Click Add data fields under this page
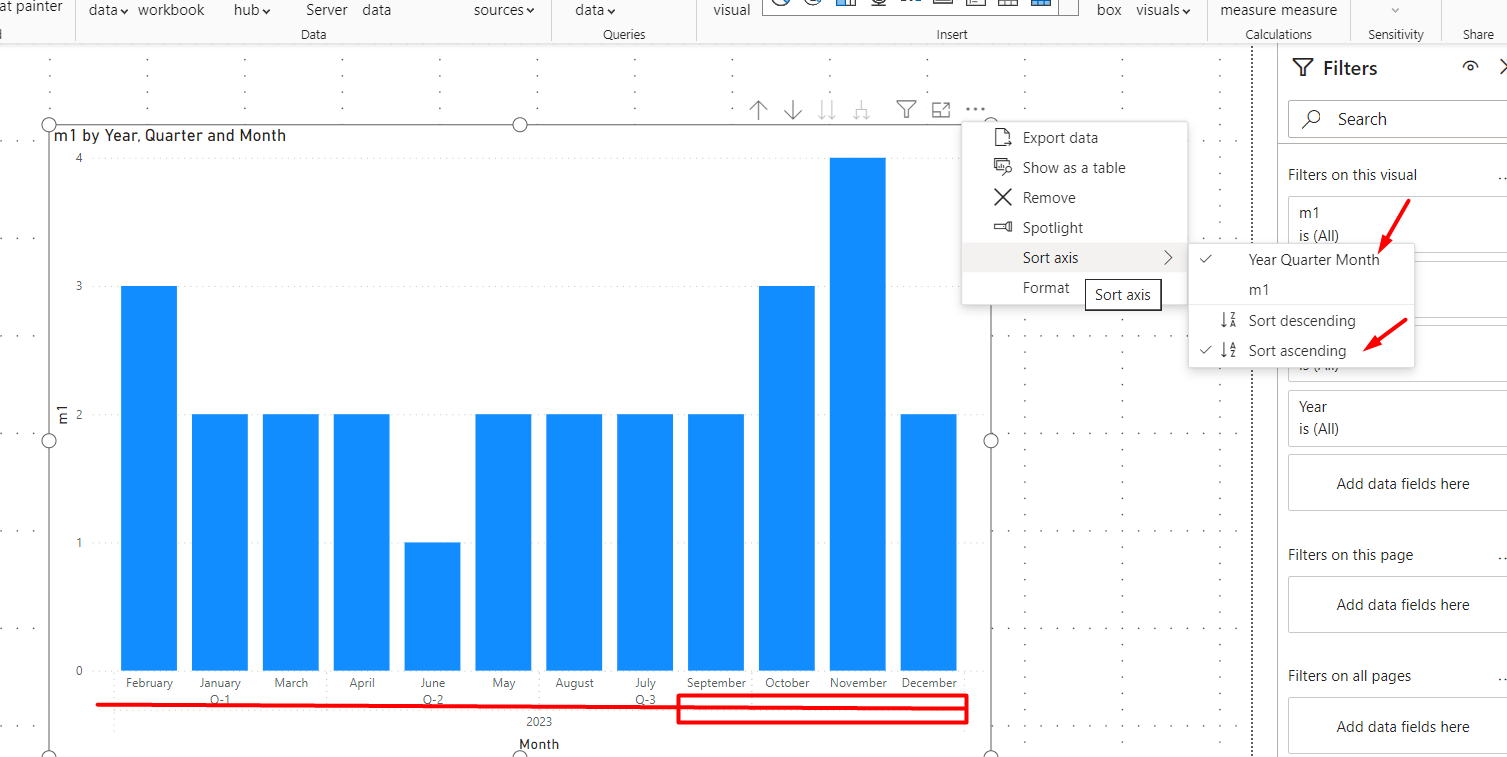Image resolution: width=1507 pixels, height=757 pixels. [1400, 605]
